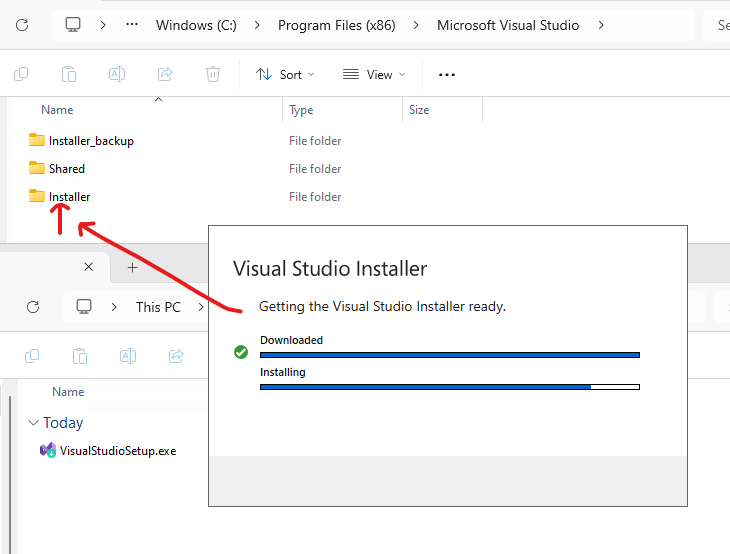Select Microsoft Visual Studio breadcrumb segment
This screenshot has width=730, height=554.
(x=508, y=25)
